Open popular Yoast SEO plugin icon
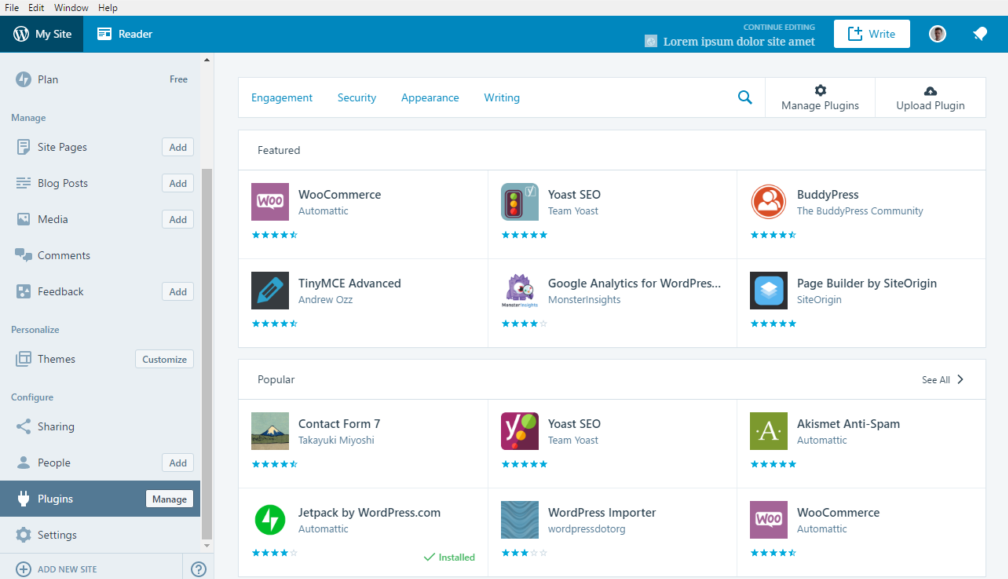This screenshot has width=1008, height=579. [x=519, y=431]
